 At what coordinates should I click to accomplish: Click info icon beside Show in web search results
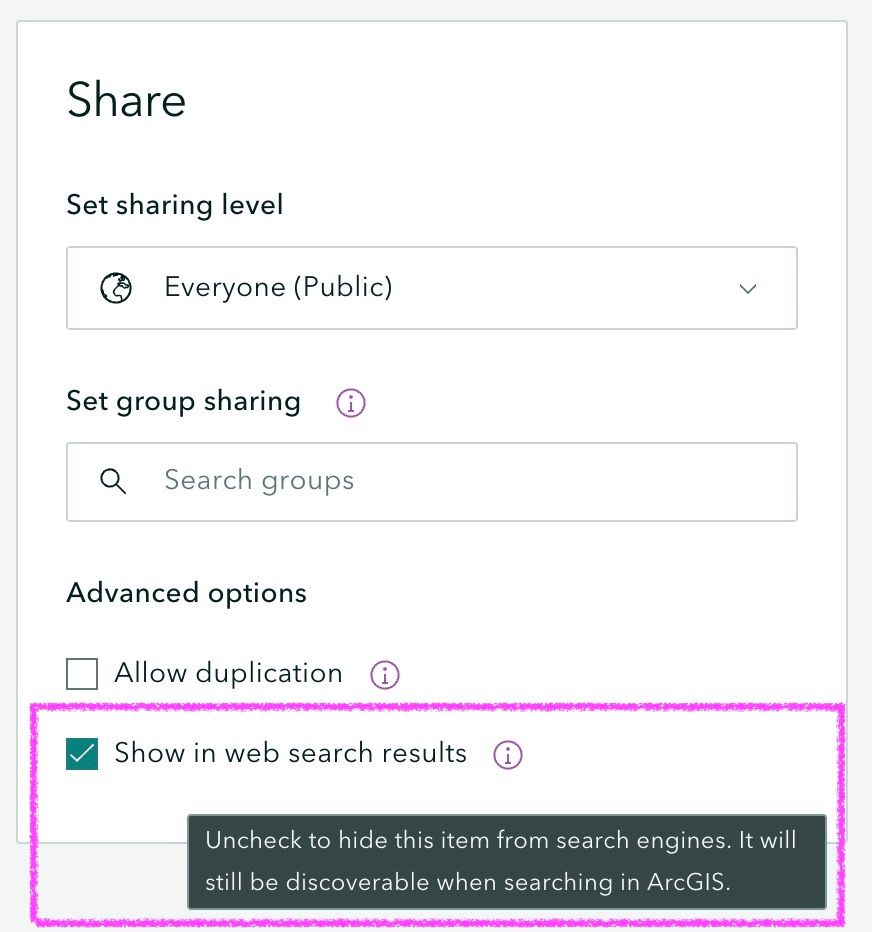[508, 755]
